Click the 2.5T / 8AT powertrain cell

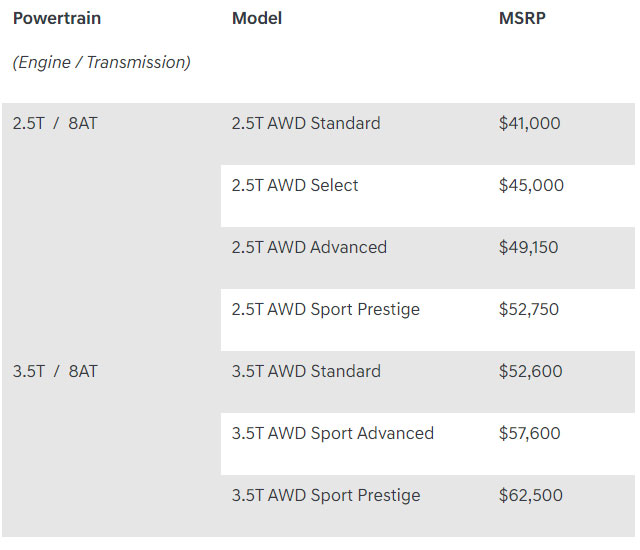coord(55,124)
